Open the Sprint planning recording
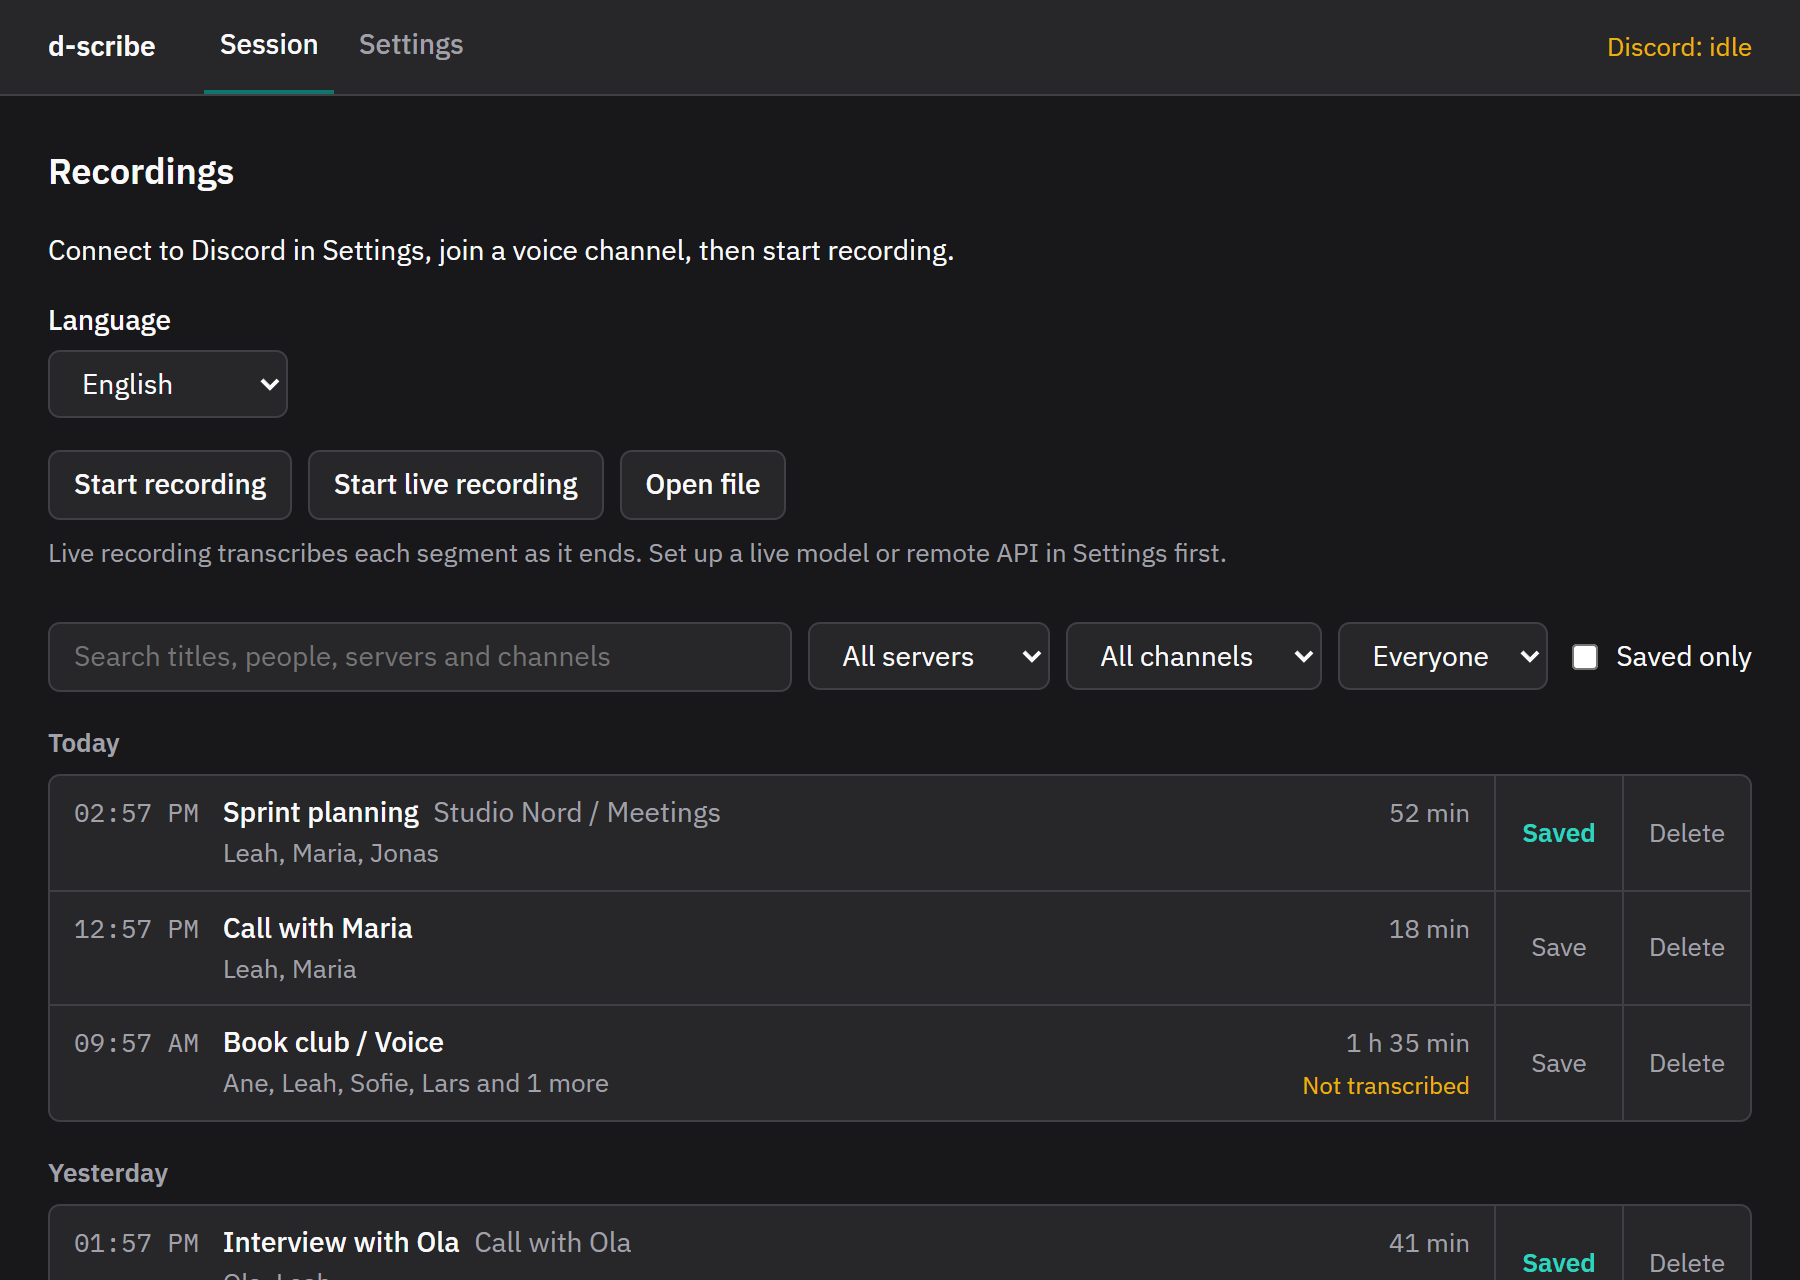 click(772, 833)
